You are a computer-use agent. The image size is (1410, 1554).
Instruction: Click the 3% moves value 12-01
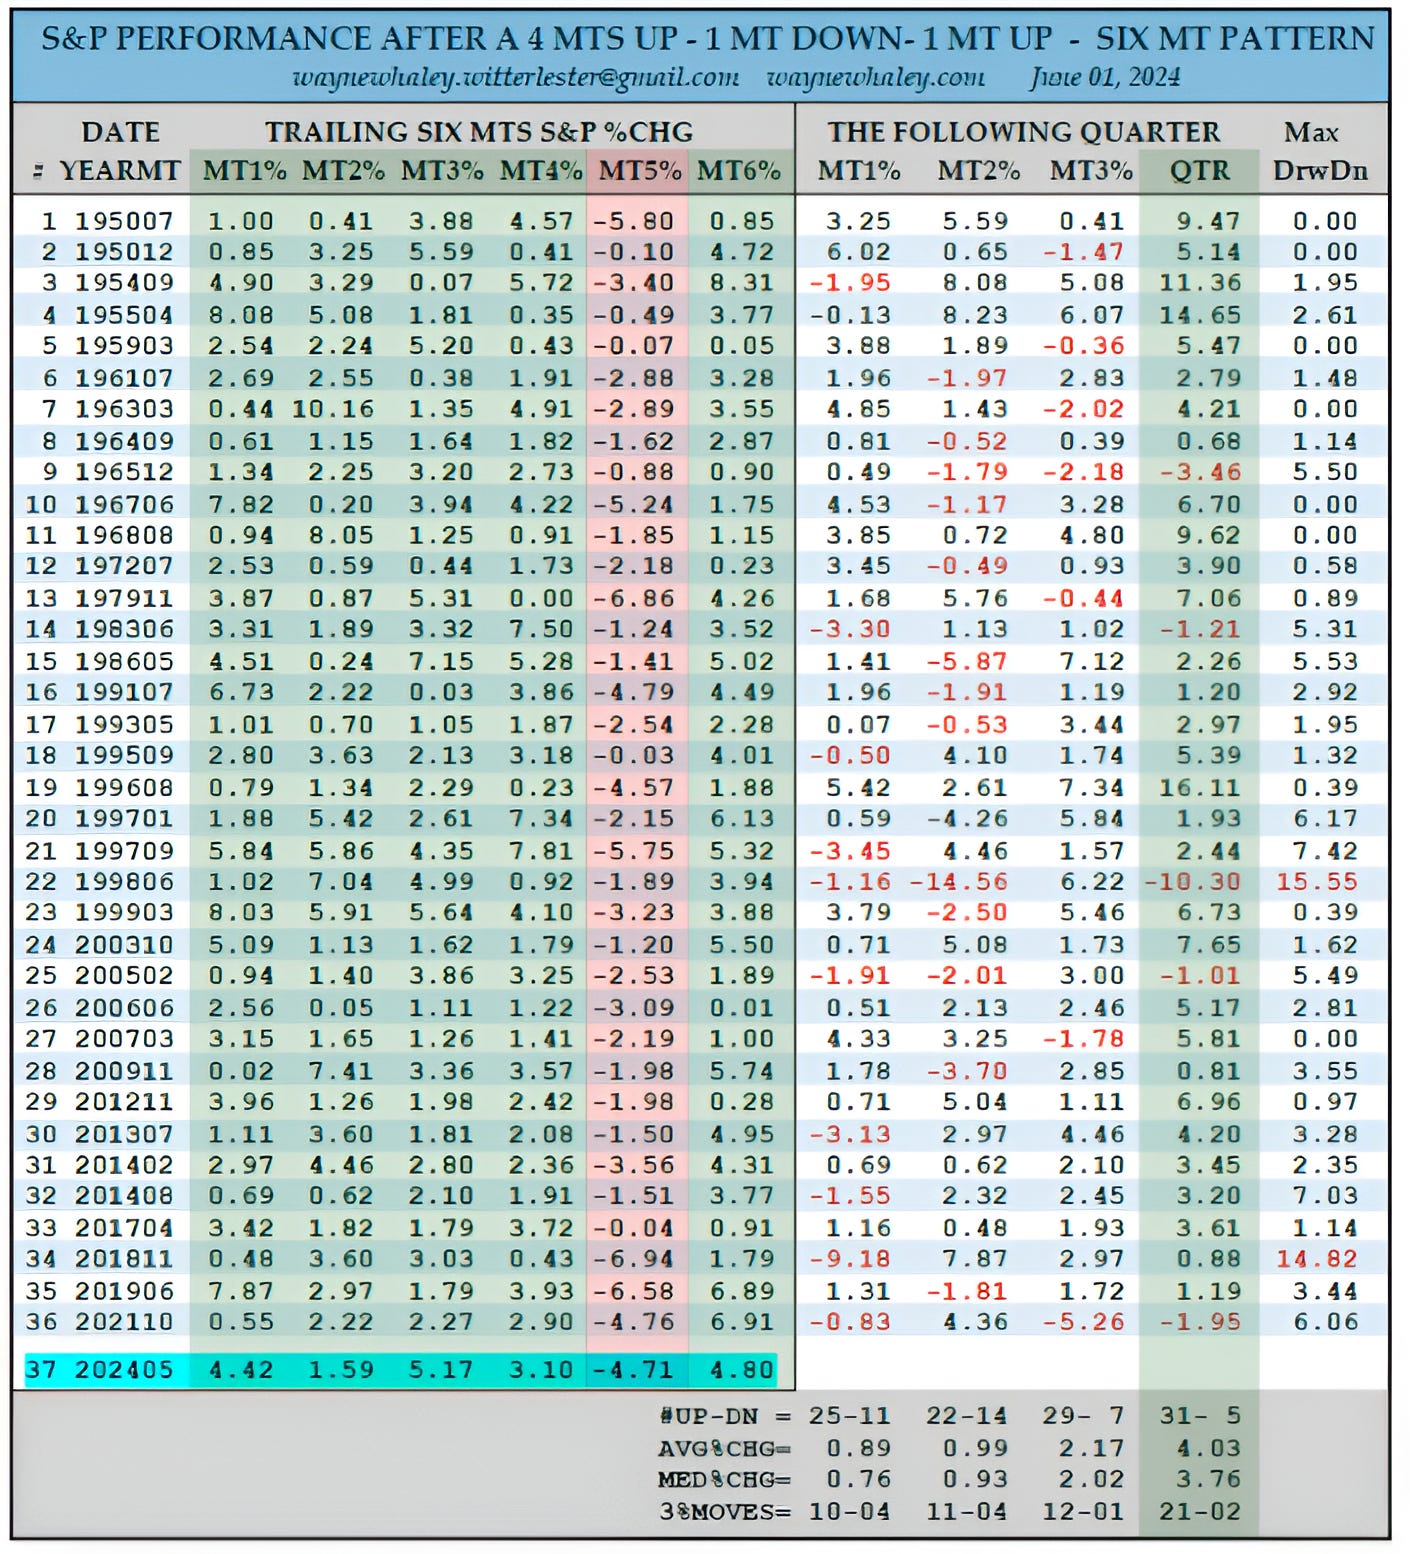[1083, 1512]
